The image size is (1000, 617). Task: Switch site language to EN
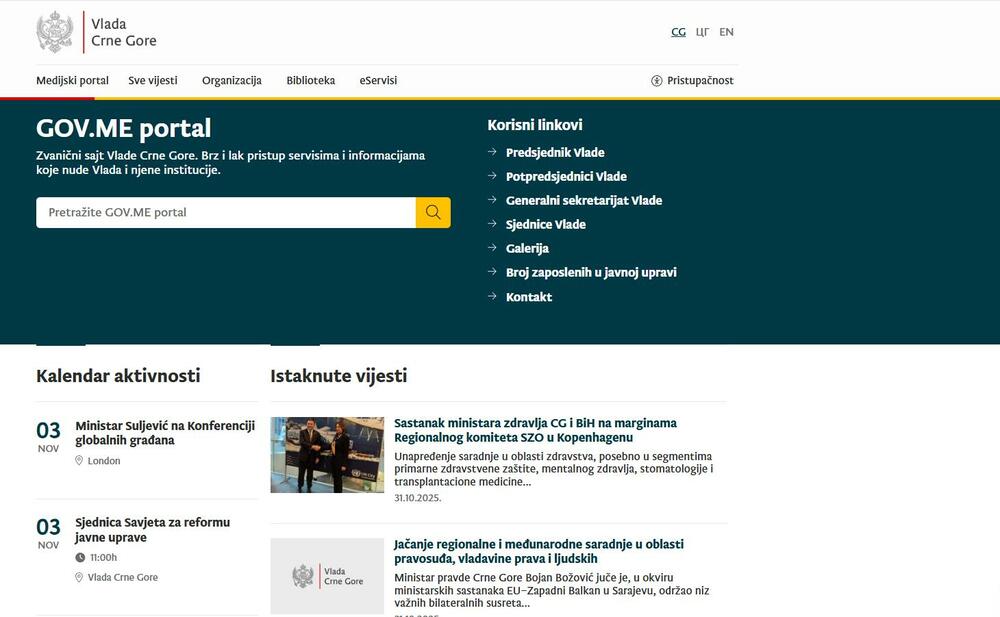726,32
